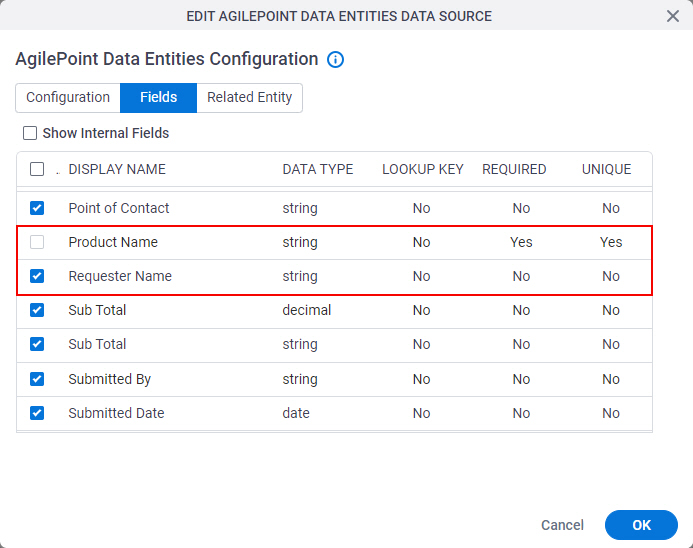
Task: Uncheck the Requester Name field
Action: pyautogui.click(x=37, y=276)
